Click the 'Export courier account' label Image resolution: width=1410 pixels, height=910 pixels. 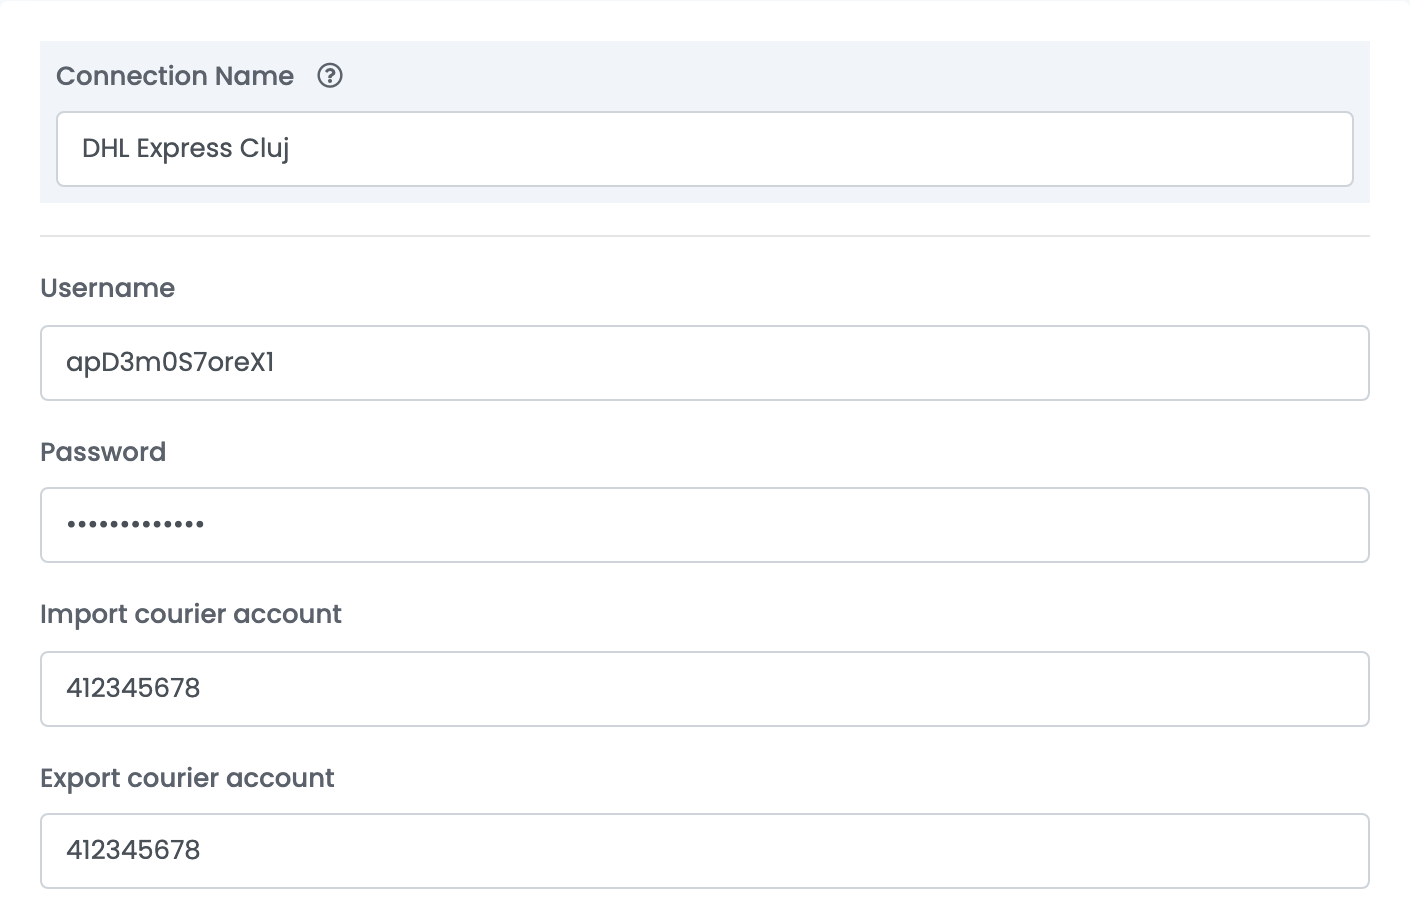(187, 778)
